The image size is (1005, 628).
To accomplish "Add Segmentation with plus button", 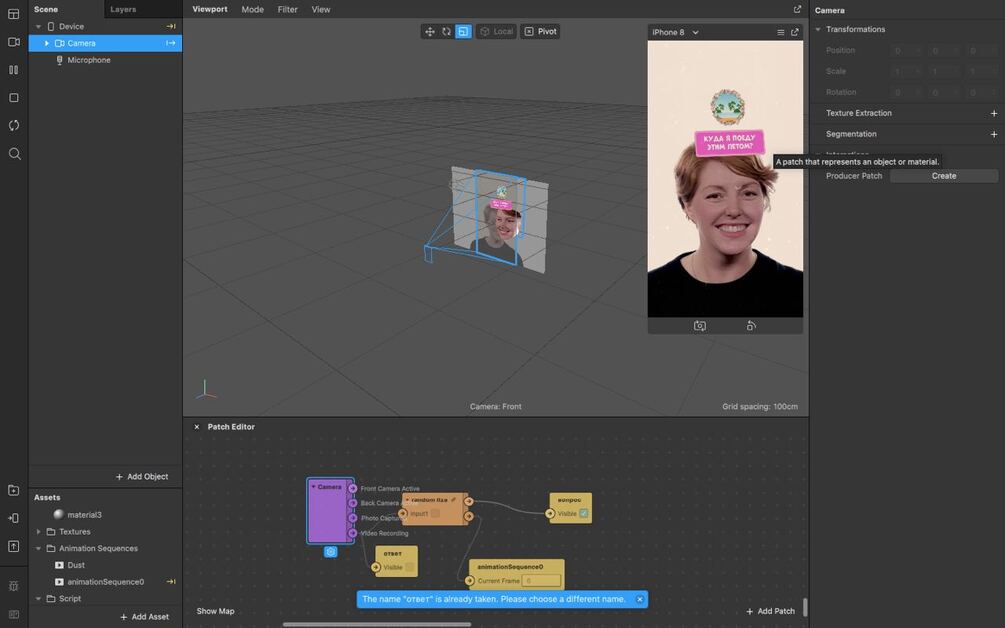I will click(993, 135).
